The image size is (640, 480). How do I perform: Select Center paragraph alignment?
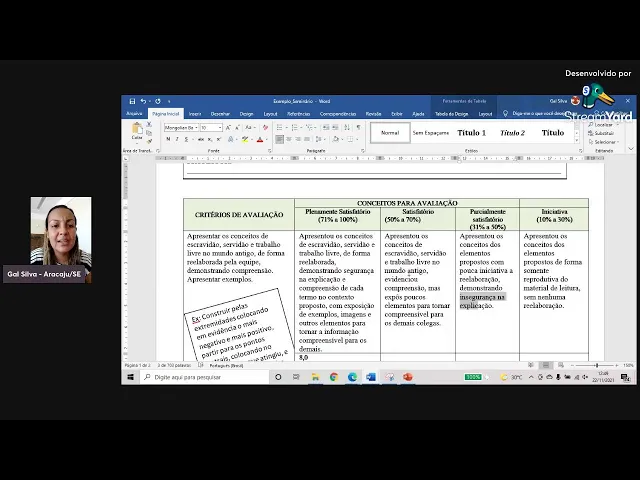click(289, 140)
